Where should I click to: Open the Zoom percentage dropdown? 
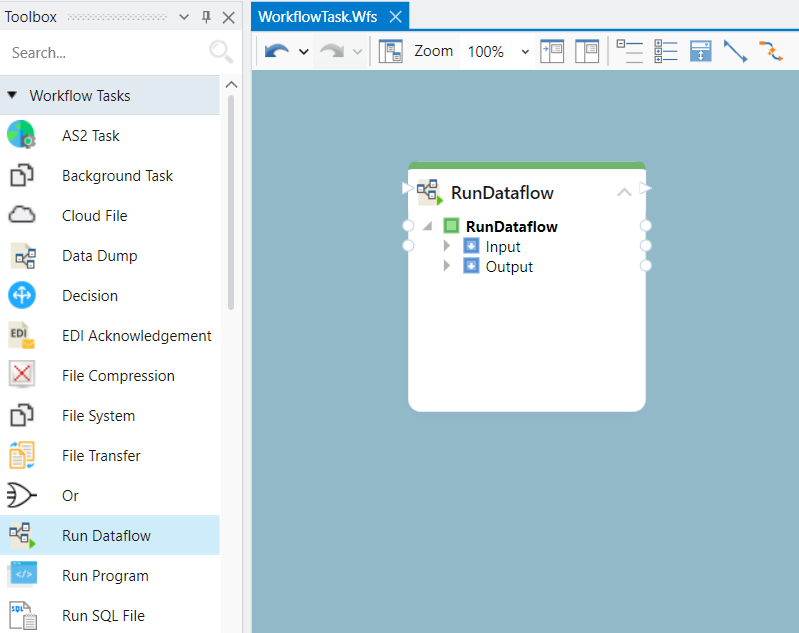point(525,52)
